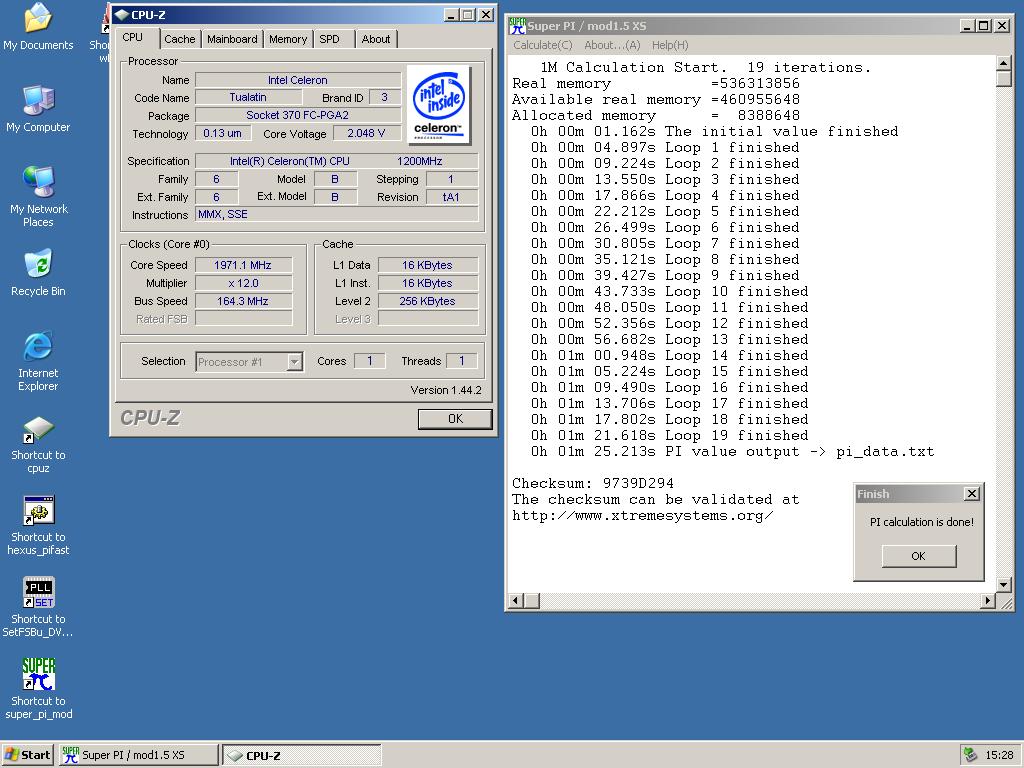Expand the Processor #1 selection dropdown
This screenshot has height=768, width=1024.
point(295,362)
